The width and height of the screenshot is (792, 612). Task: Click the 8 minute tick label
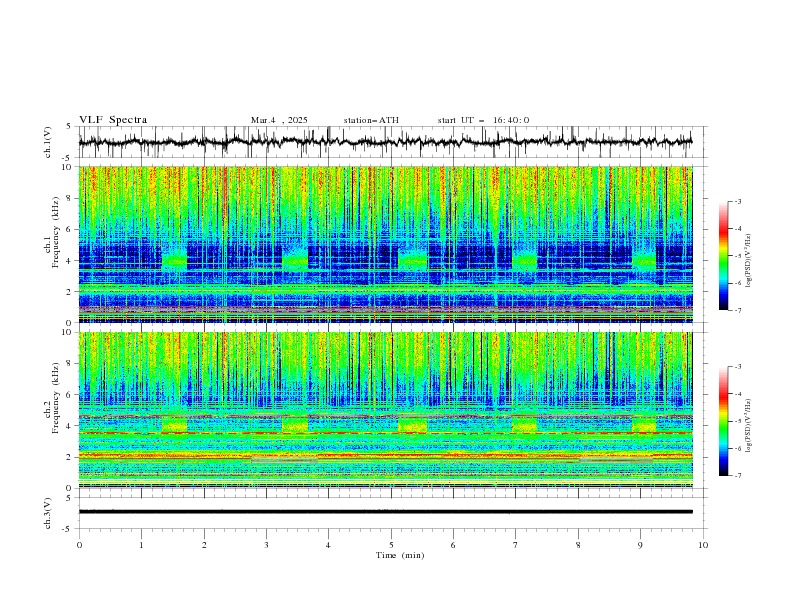coord(578,545)
